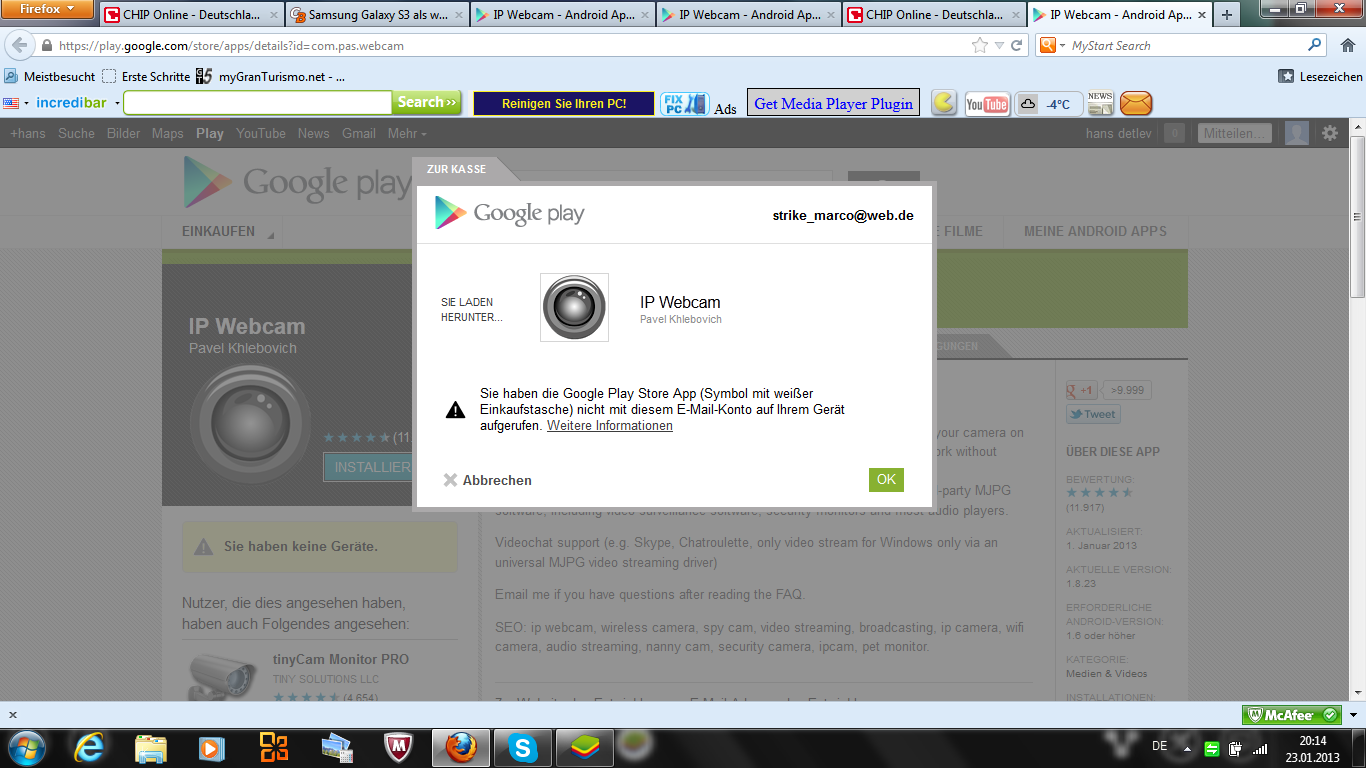The width and height of the screenshot is (1366, 768).
Task: Open the history dropdown arrow in address bar
Action: pyautogui.click(x=999, y=46)
